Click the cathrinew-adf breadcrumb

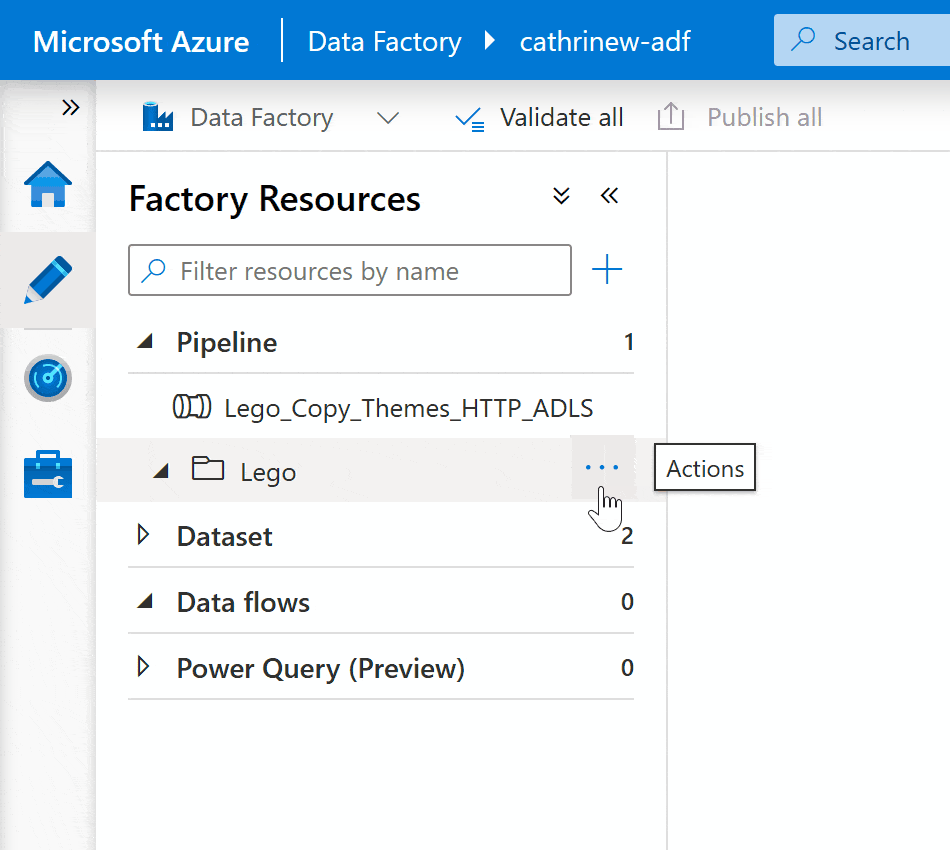click(604, 42)
